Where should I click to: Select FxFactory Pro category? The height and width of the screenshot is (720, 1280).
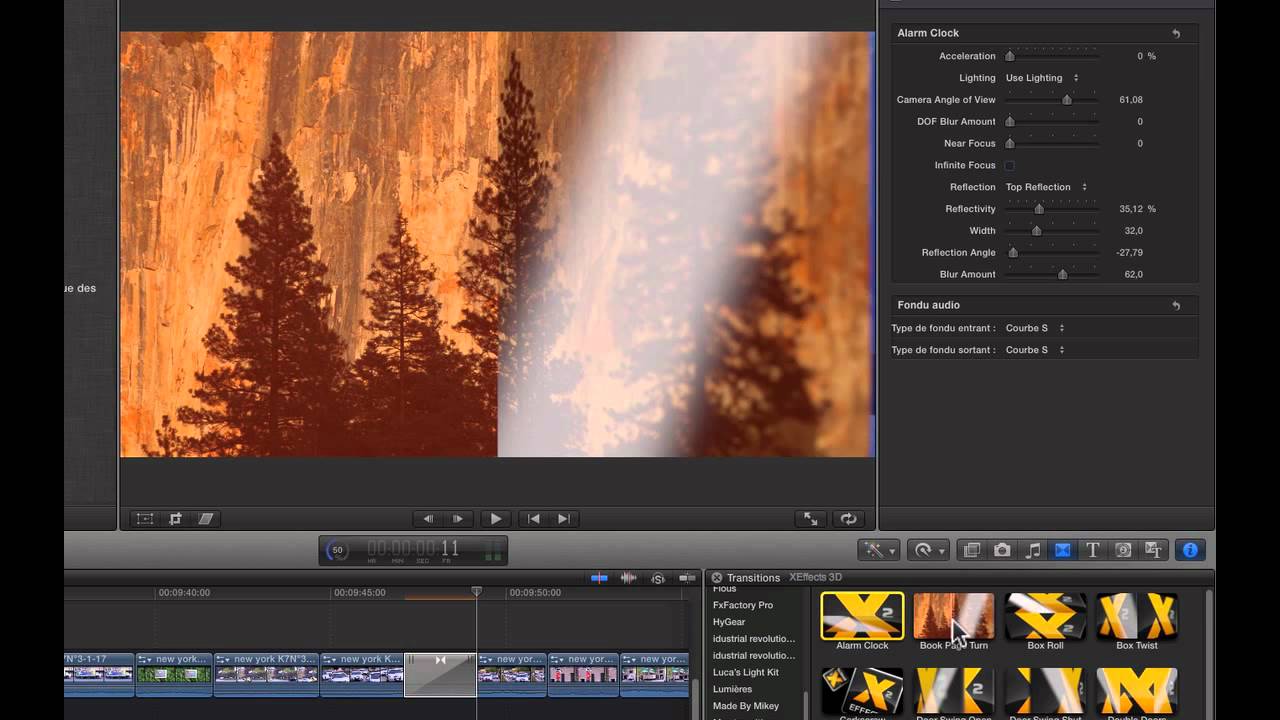[743, 605]
